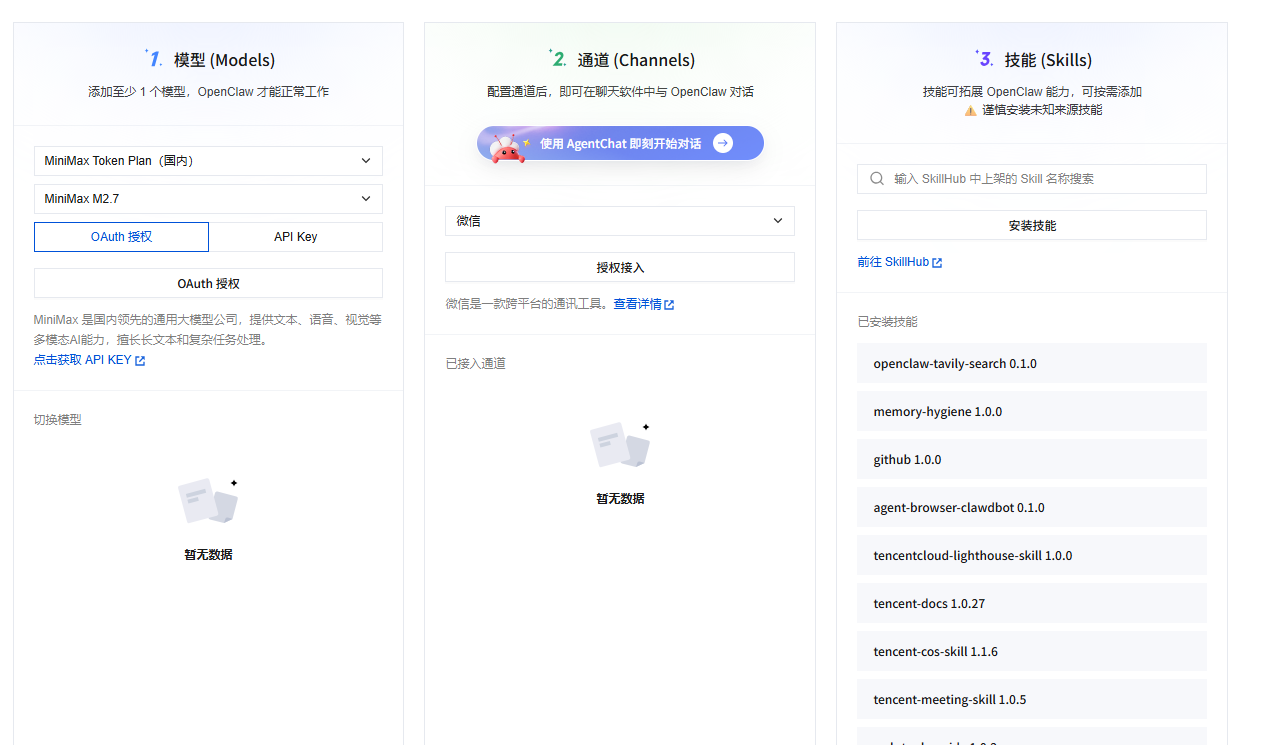Click the external-link icon after 查看详情
The width and height of the screenshot is (1271, 745).
668,304
